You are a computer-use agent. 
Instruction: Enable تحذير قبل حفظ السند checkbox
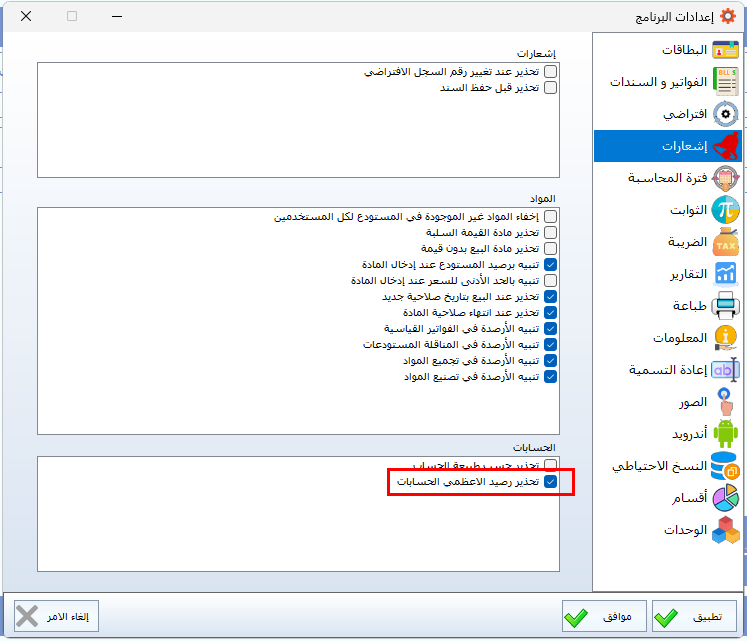(551, 88)
